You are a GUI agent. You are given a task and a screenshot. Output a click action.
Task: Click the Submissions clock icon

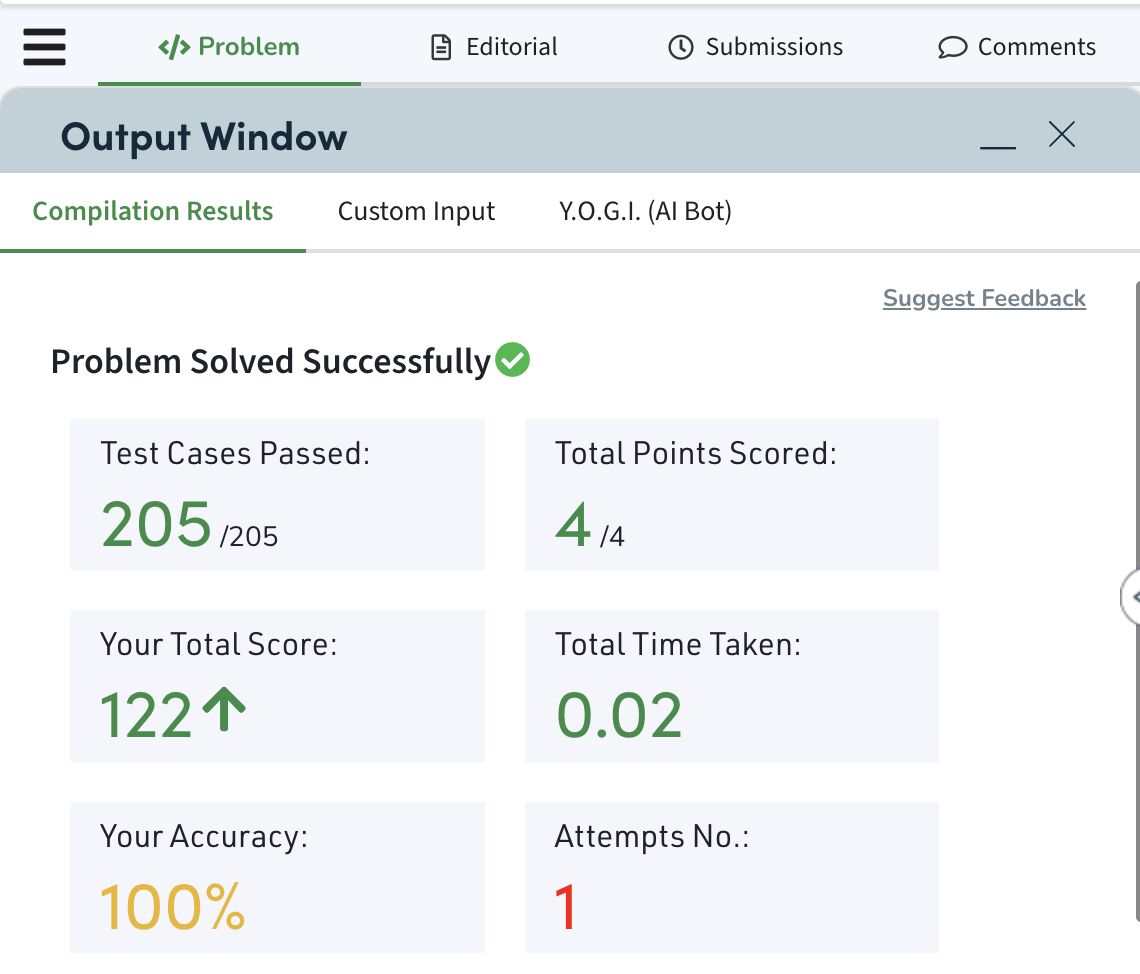(x=681, y=47)
